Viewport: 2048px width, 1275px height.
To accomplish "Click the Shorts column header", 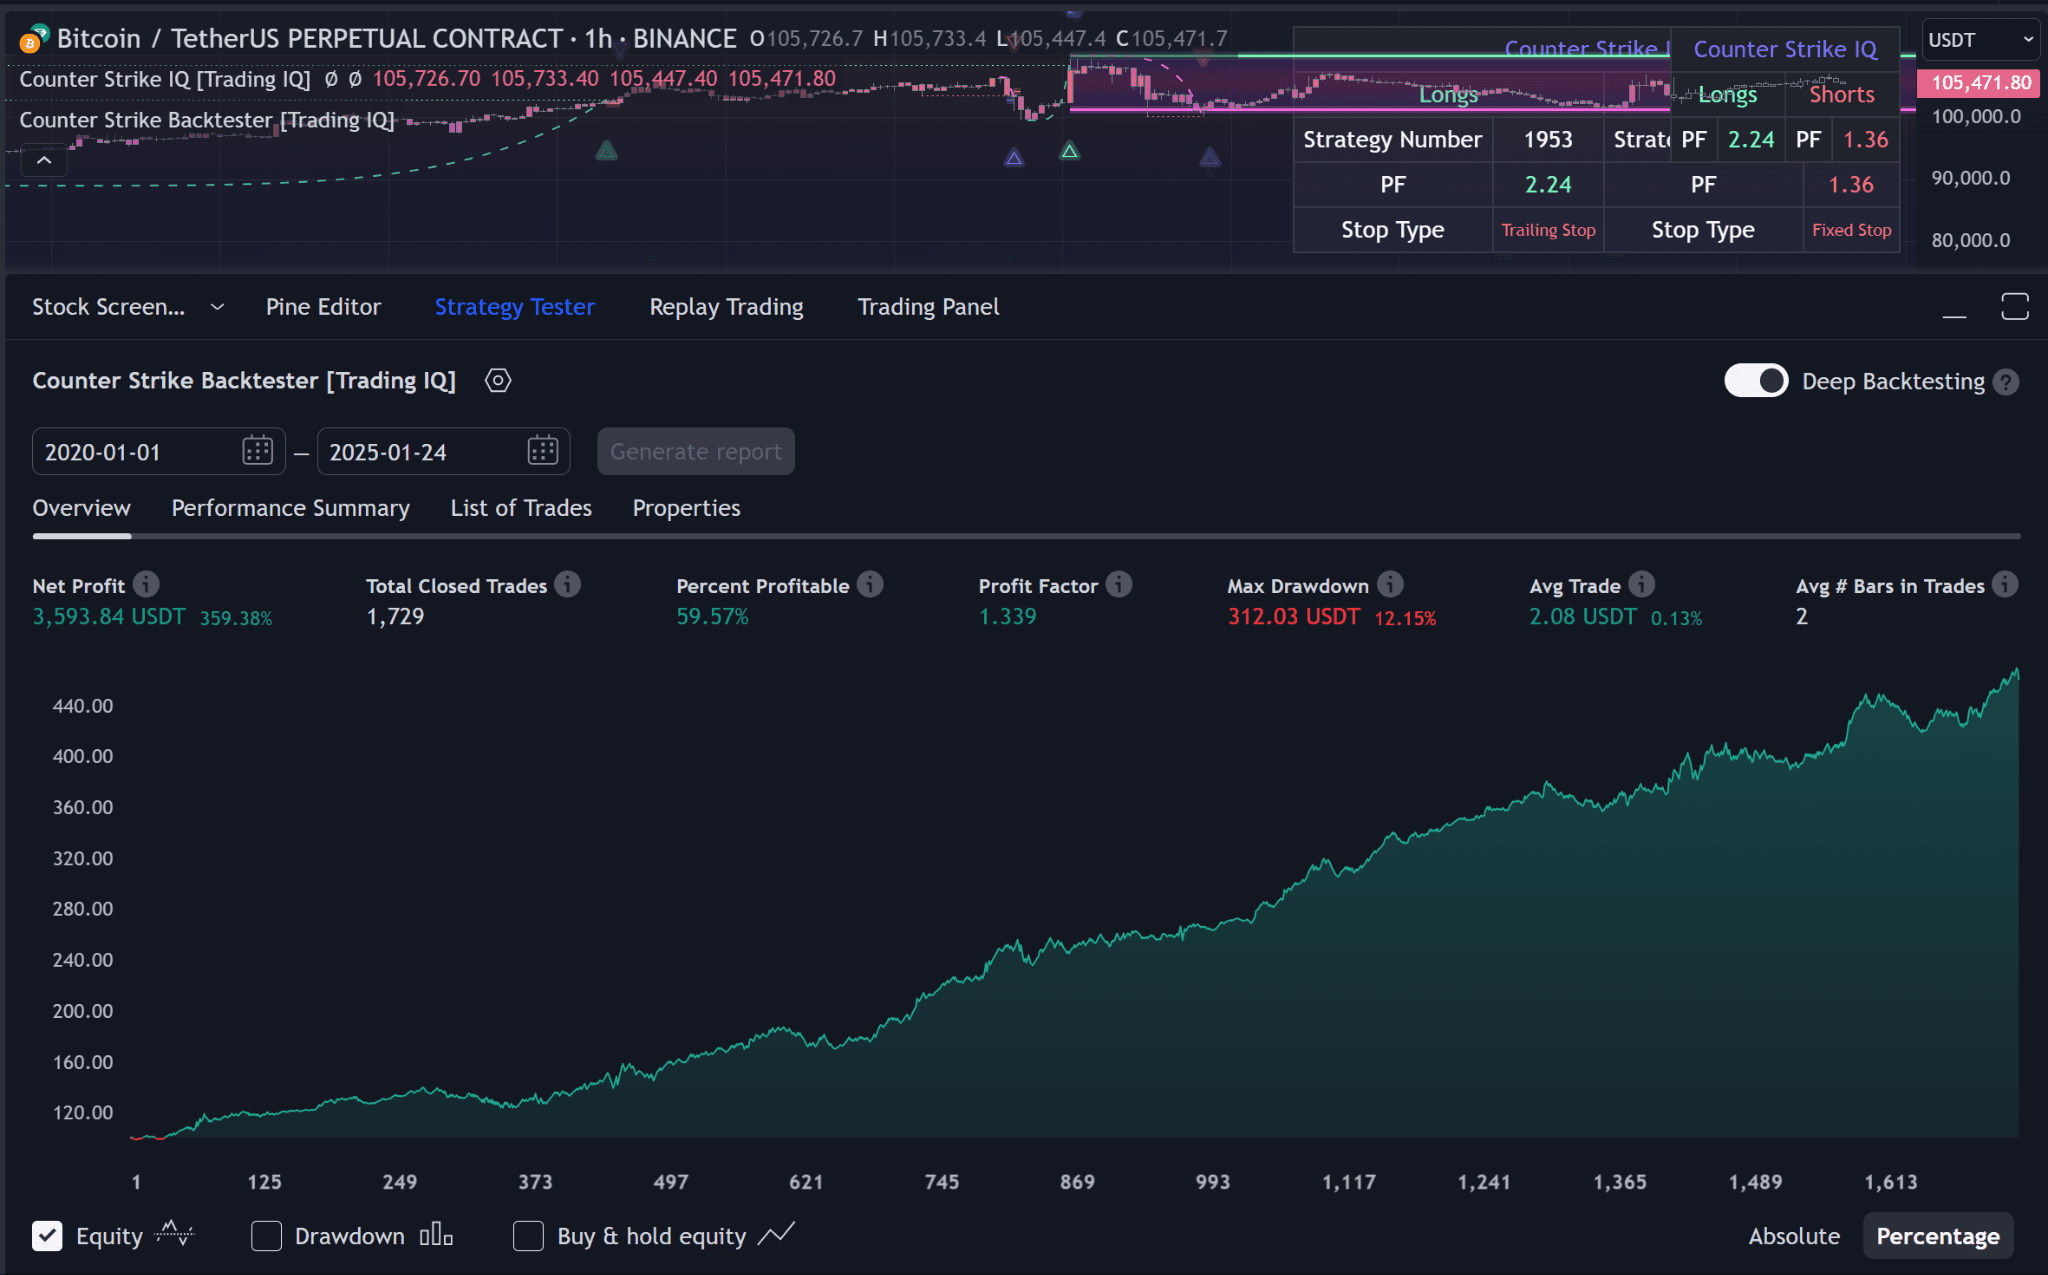I will (1842, 95).
